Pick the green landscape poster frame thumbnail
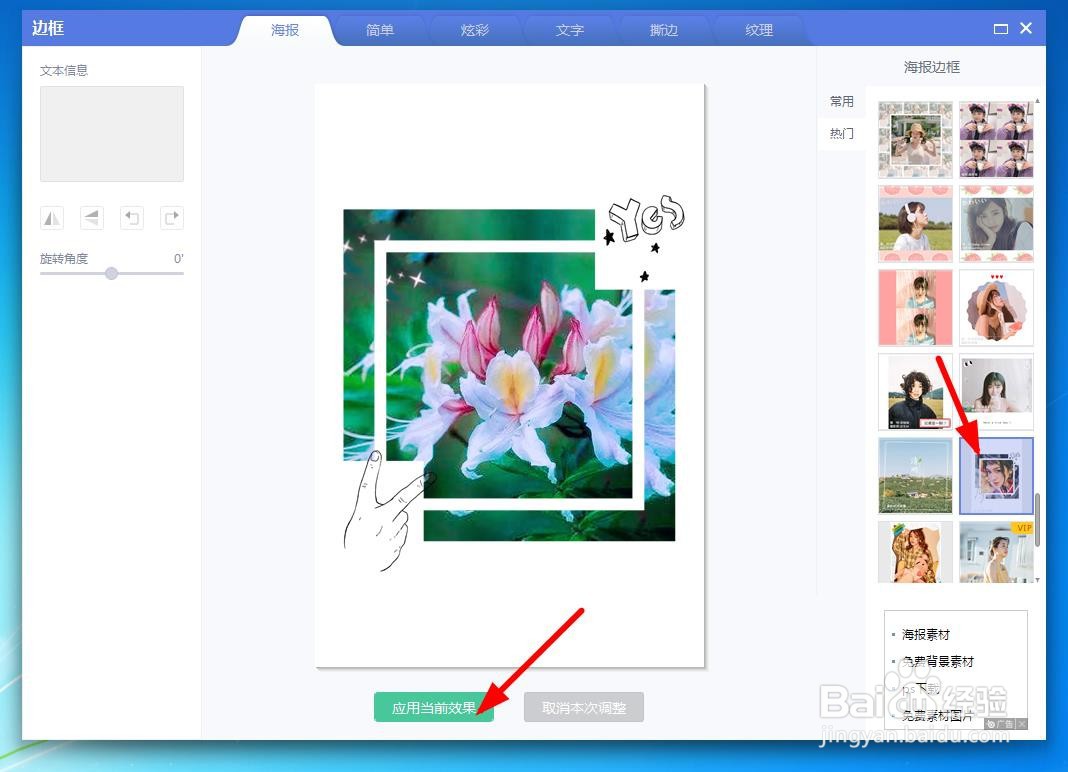The image size is (1068, 772). pos(915,476)
